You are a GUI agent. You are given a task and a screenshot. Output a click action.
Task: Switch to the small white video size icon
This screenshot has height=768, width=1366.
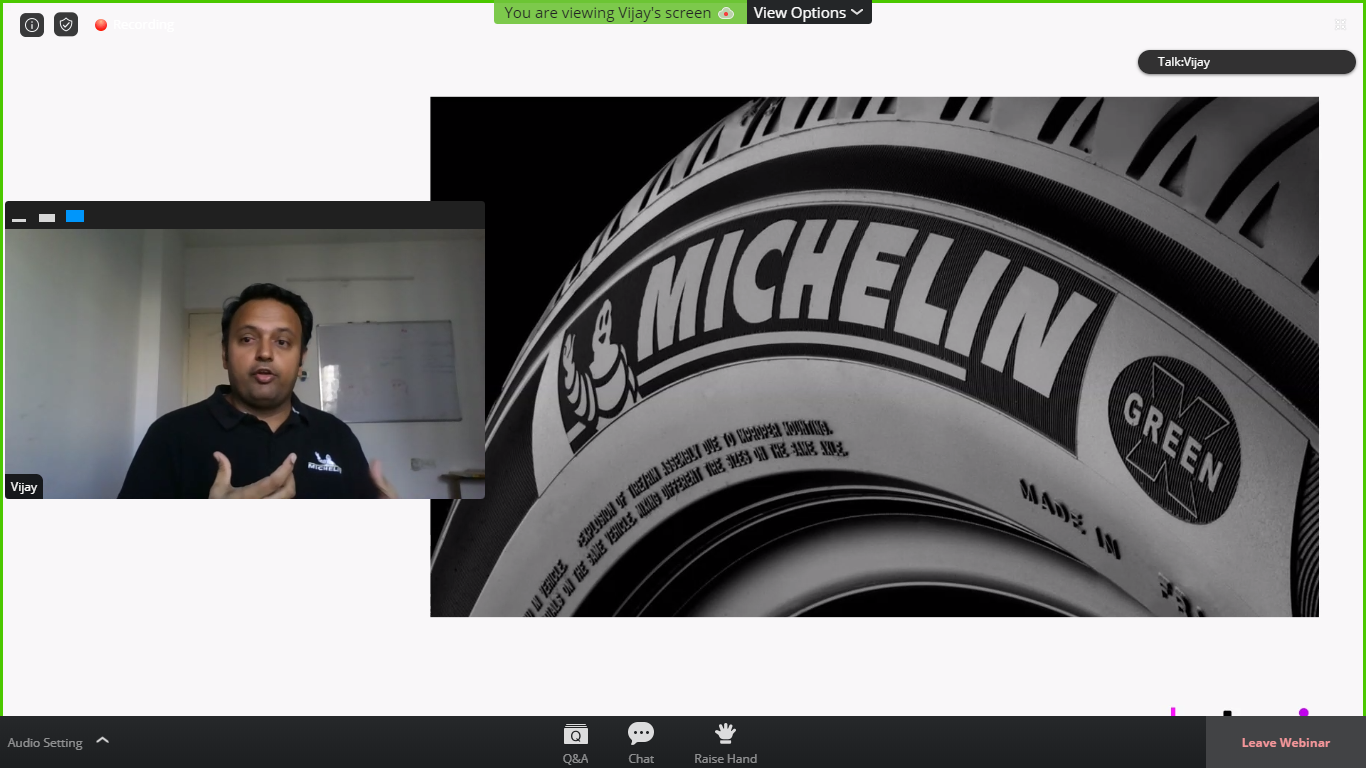click(x=47, y=217)
